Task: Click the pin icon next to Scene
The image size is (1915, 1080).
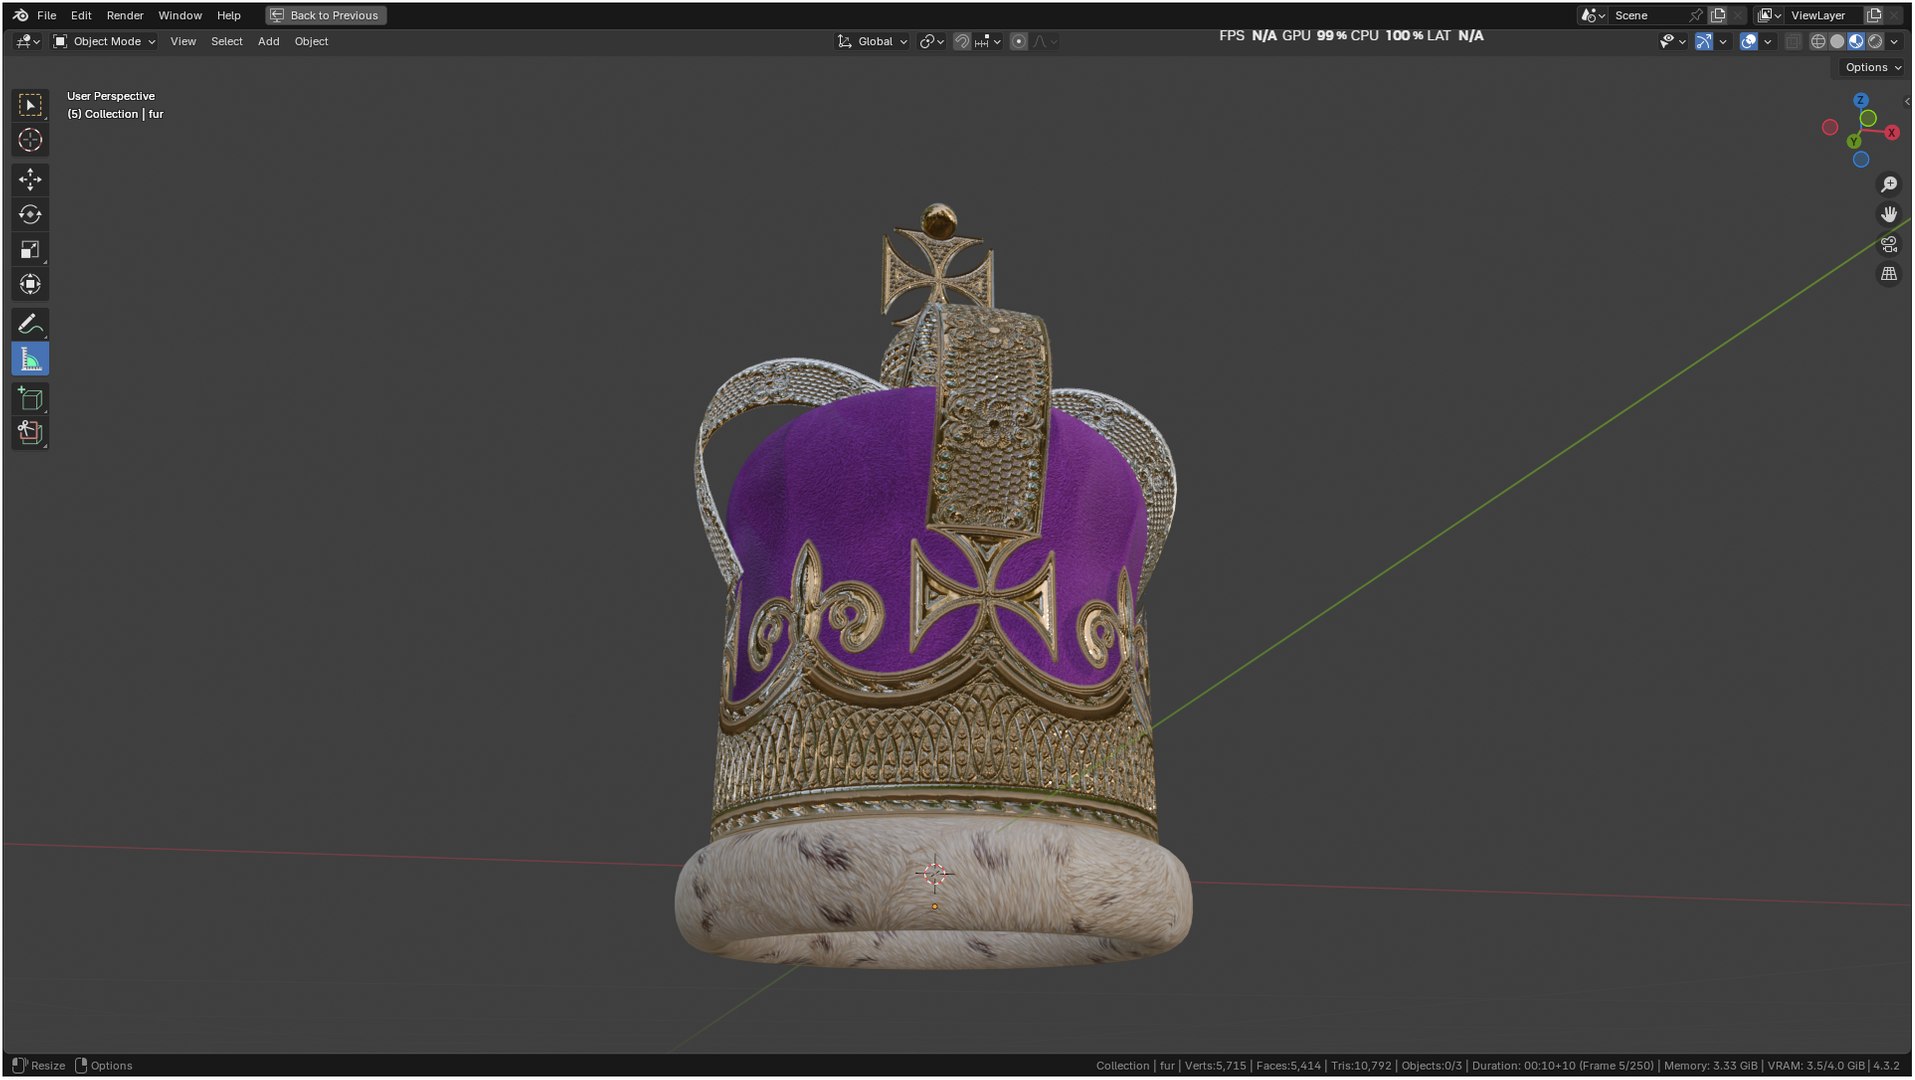Action: pyautogui.click(x=1696, y=15)
